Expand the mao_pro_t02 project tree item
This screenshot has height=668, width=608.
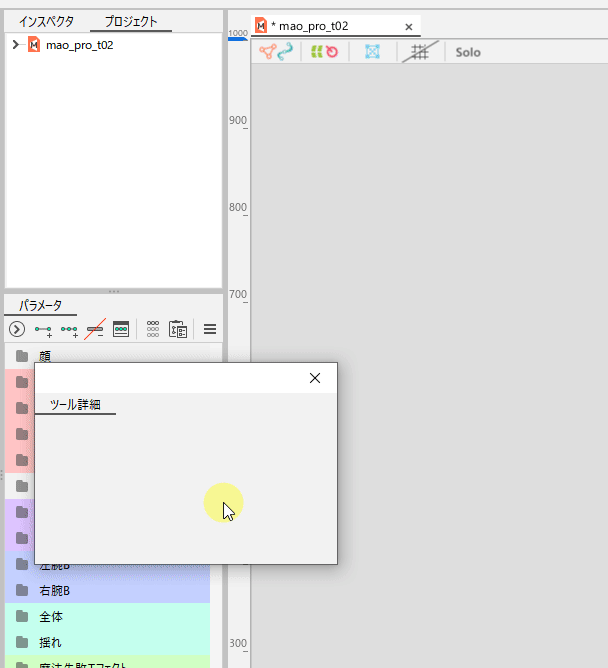coord(14,45)
